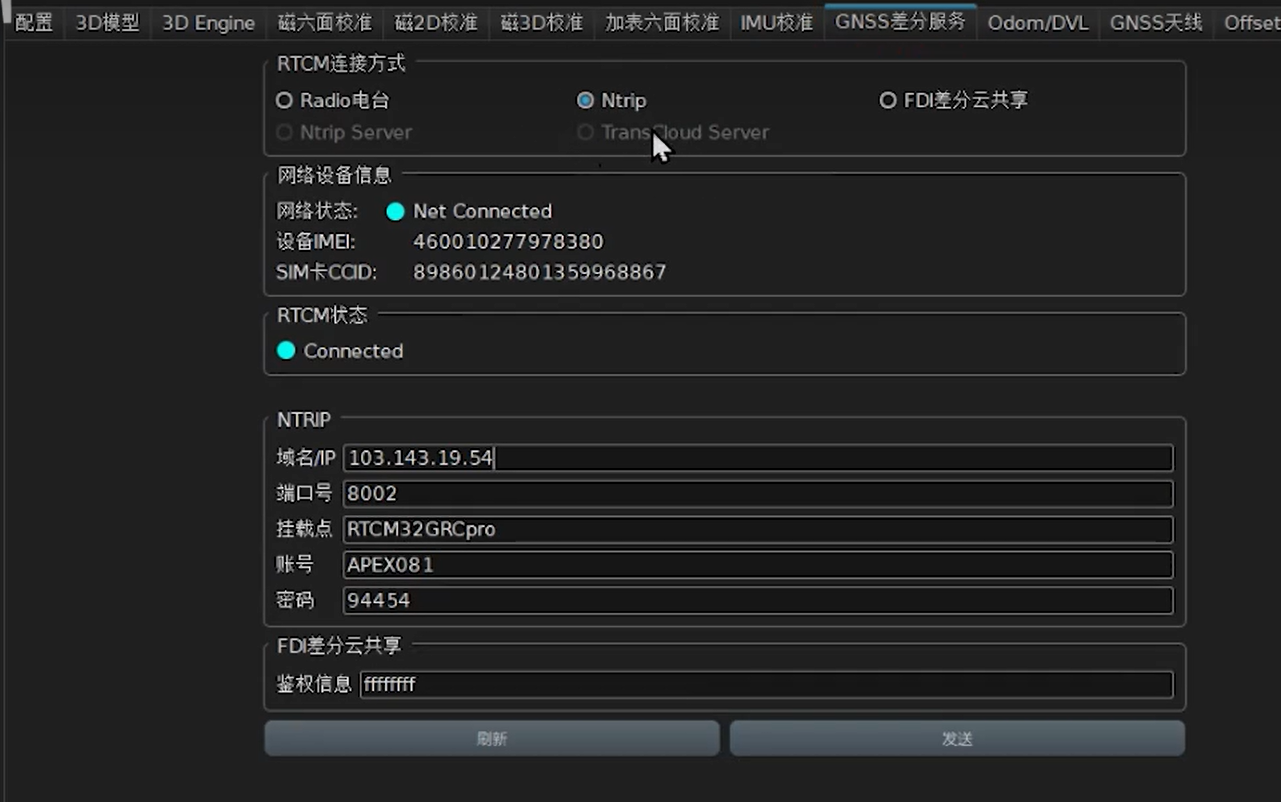Click the RTCM连接方式 group title
The height and width of the screenshot is (802, 1281).
pyautogui.click(x=341, y=63)
